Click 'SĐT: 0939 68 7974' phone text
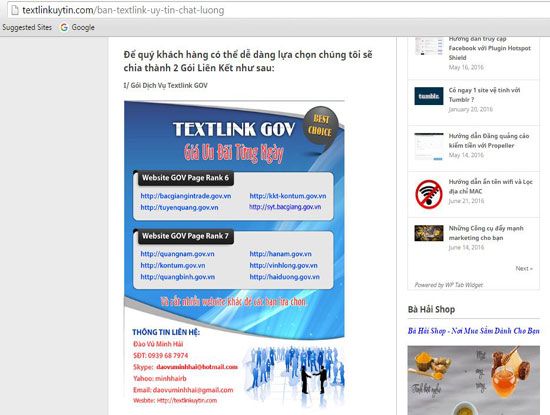This screenshot has width=550, height=415. (160, 355)
